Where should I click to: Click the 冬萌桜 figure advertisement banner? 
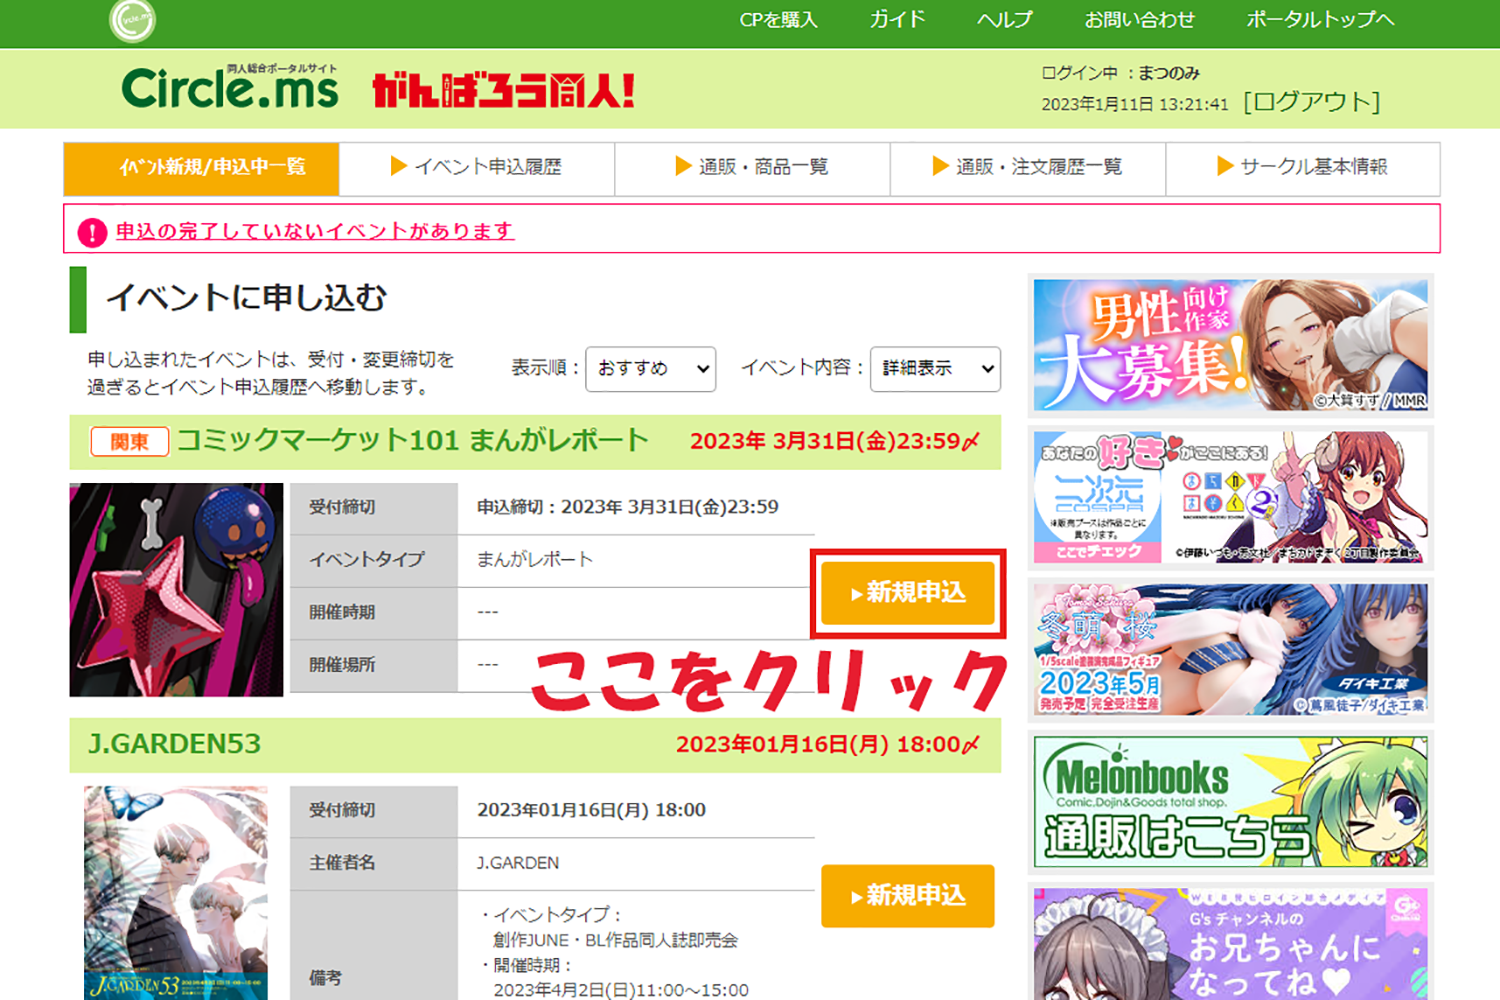click(1232, 650)
